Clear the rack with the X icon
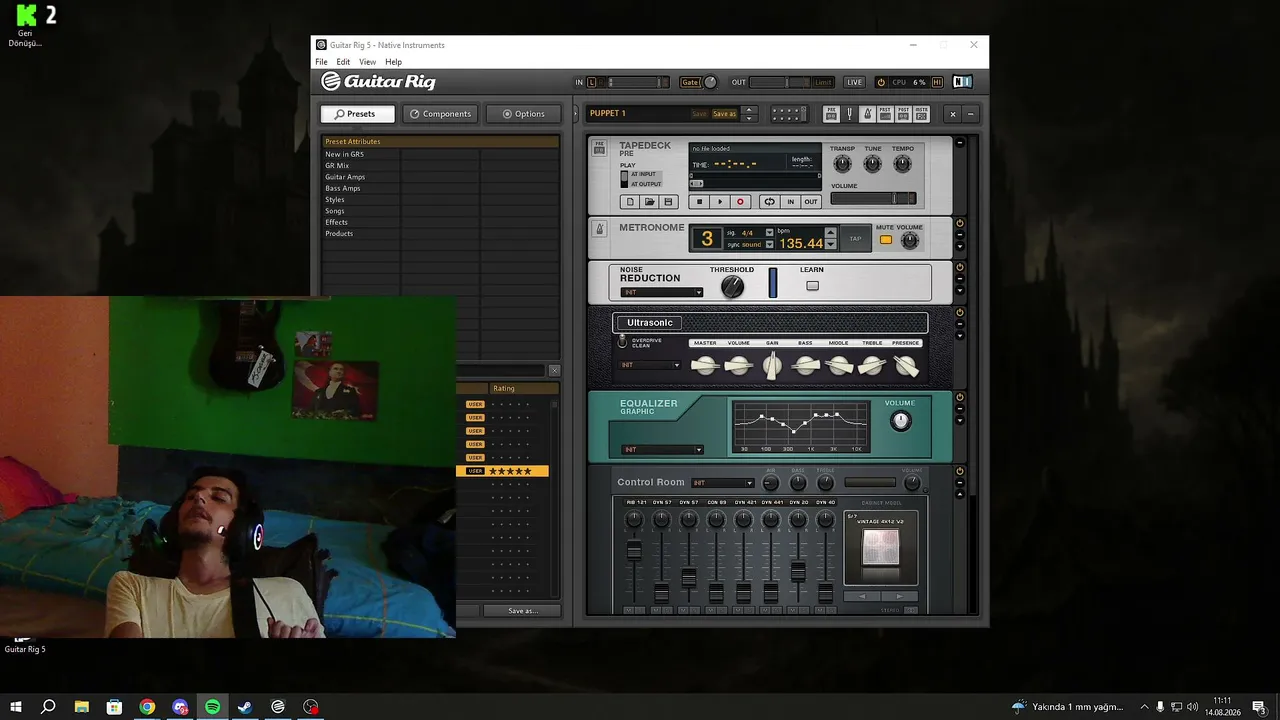Screen dimensions: 1280x720 tap(952, 114)
